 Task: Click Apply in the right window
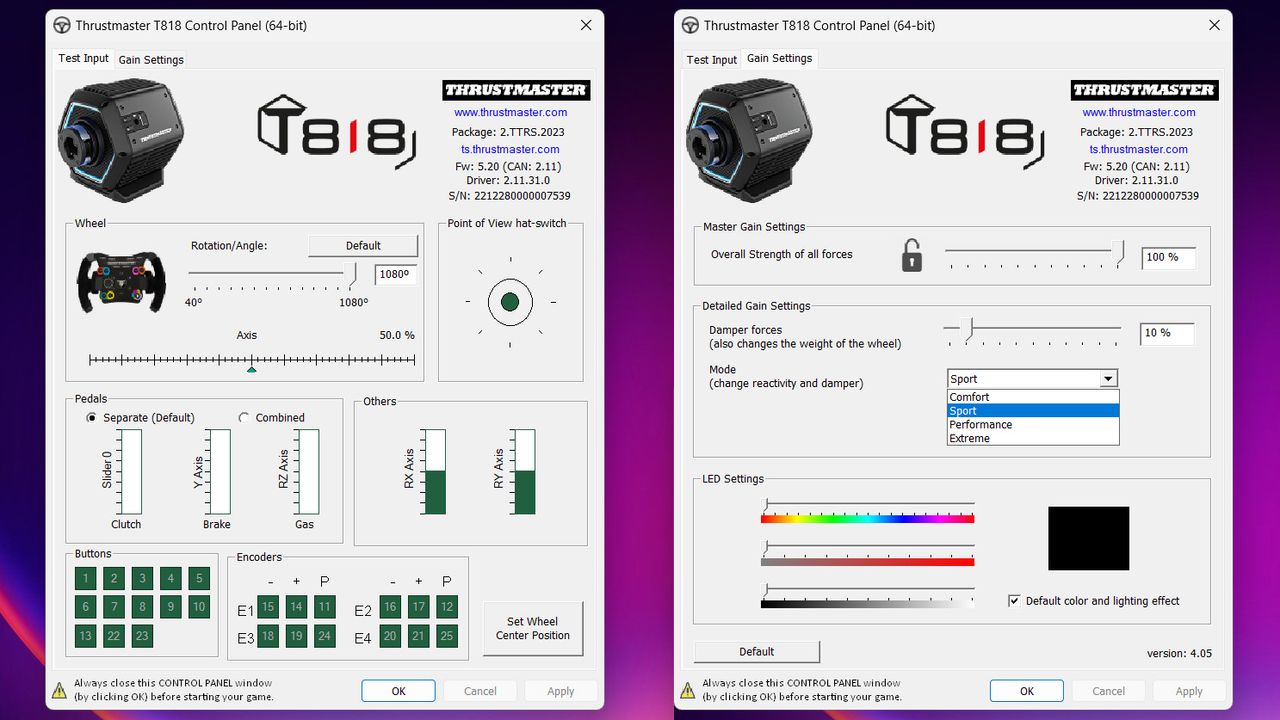click(x=1189, y=691)
